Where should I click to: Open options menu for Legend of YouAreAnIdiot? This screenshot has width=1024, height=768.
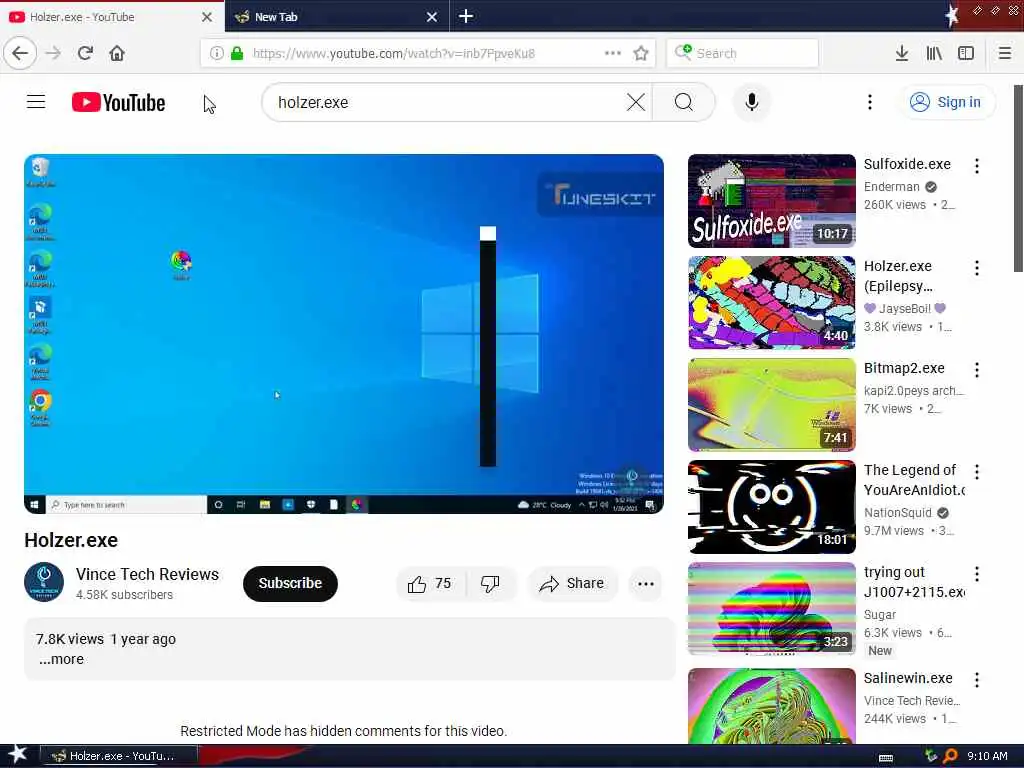pyautogui.click(x=976, y=472)
